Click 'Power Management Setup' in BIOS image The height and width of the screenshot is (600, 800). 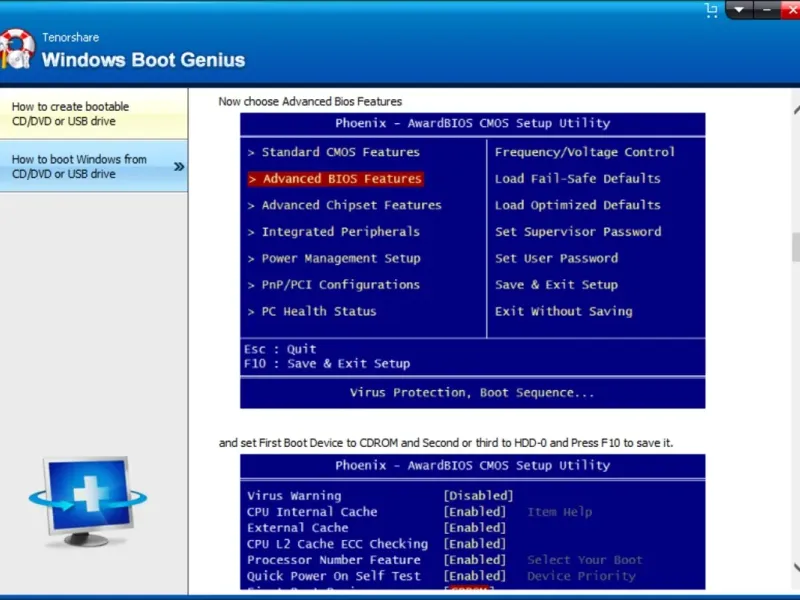[x=341, y=259]
